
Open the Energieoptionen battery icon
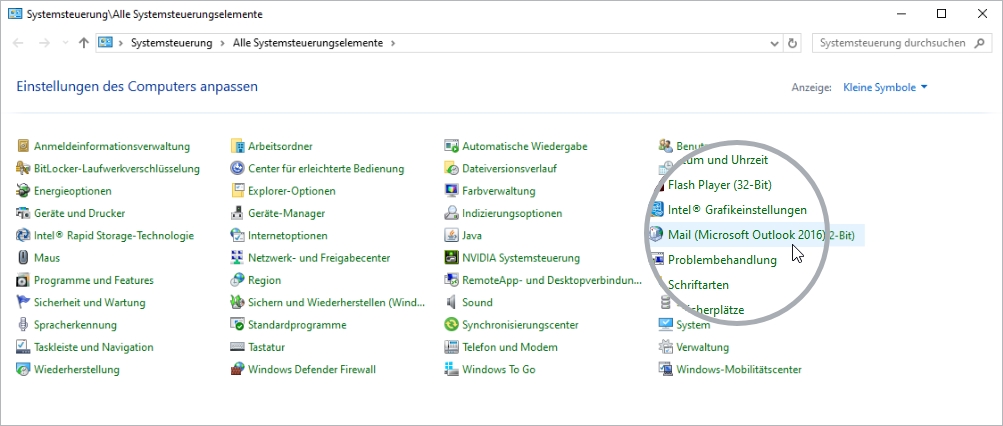(x=23, y=191)
